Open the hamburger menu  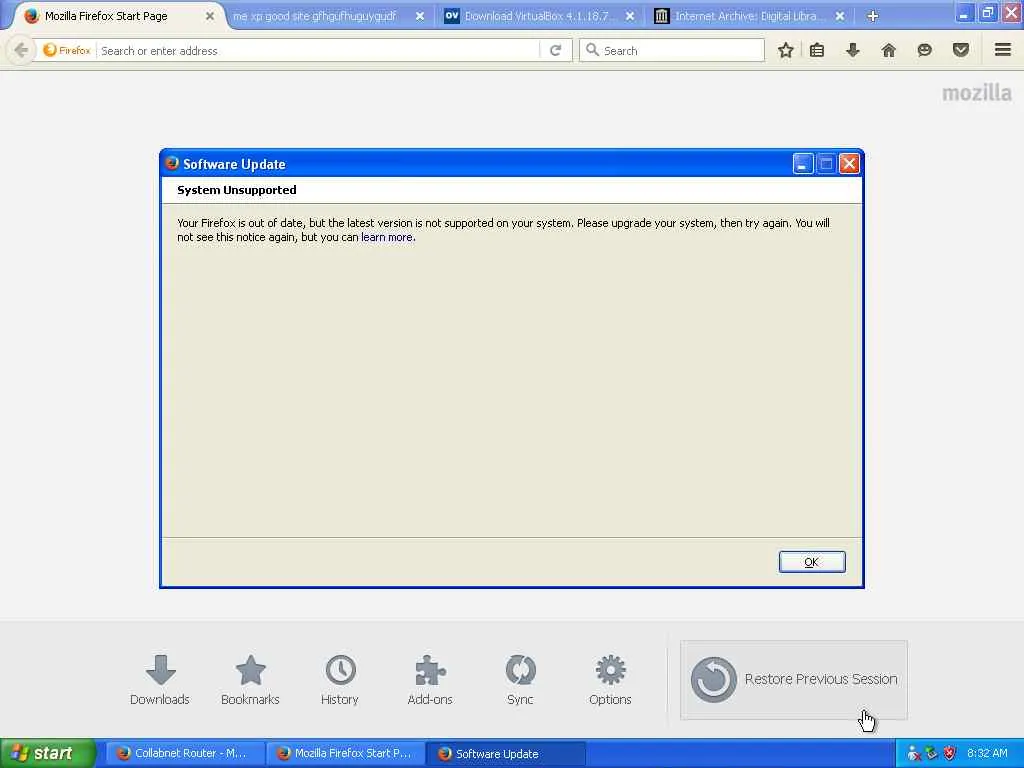point(1002,50)
